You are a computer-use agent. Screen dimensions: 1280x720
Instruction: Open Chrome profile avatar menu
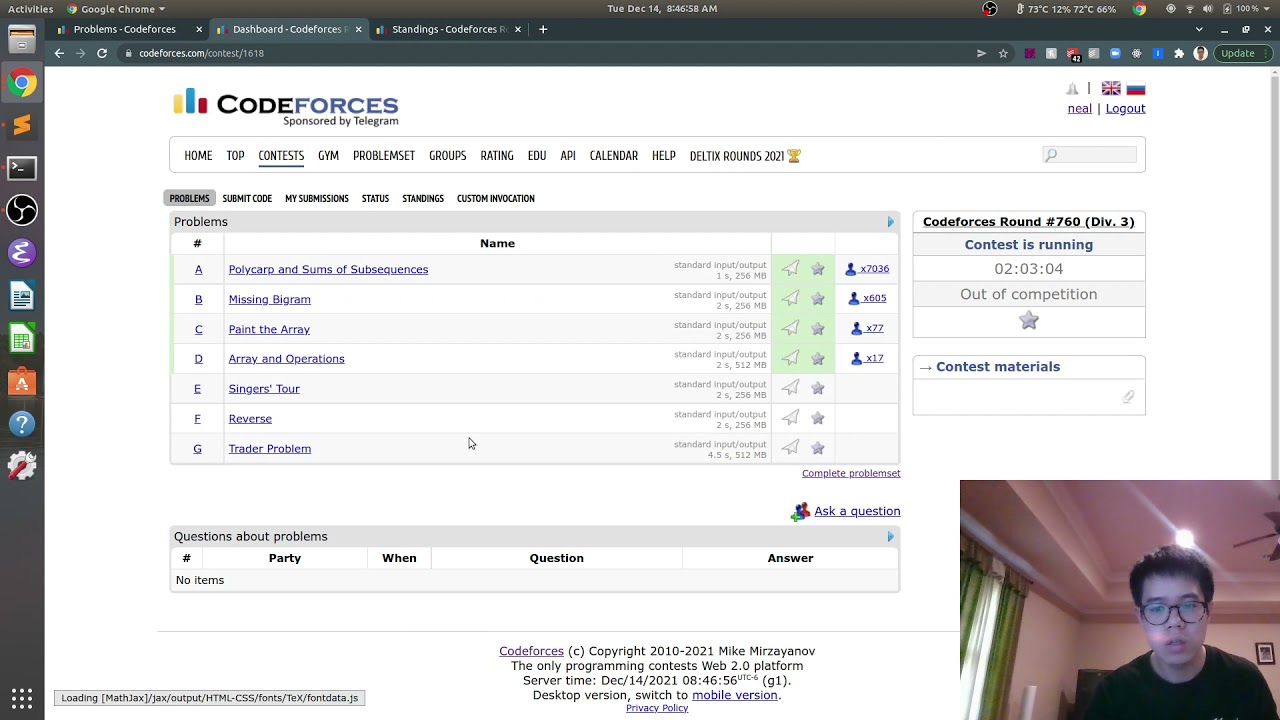tap(1200, 53)
